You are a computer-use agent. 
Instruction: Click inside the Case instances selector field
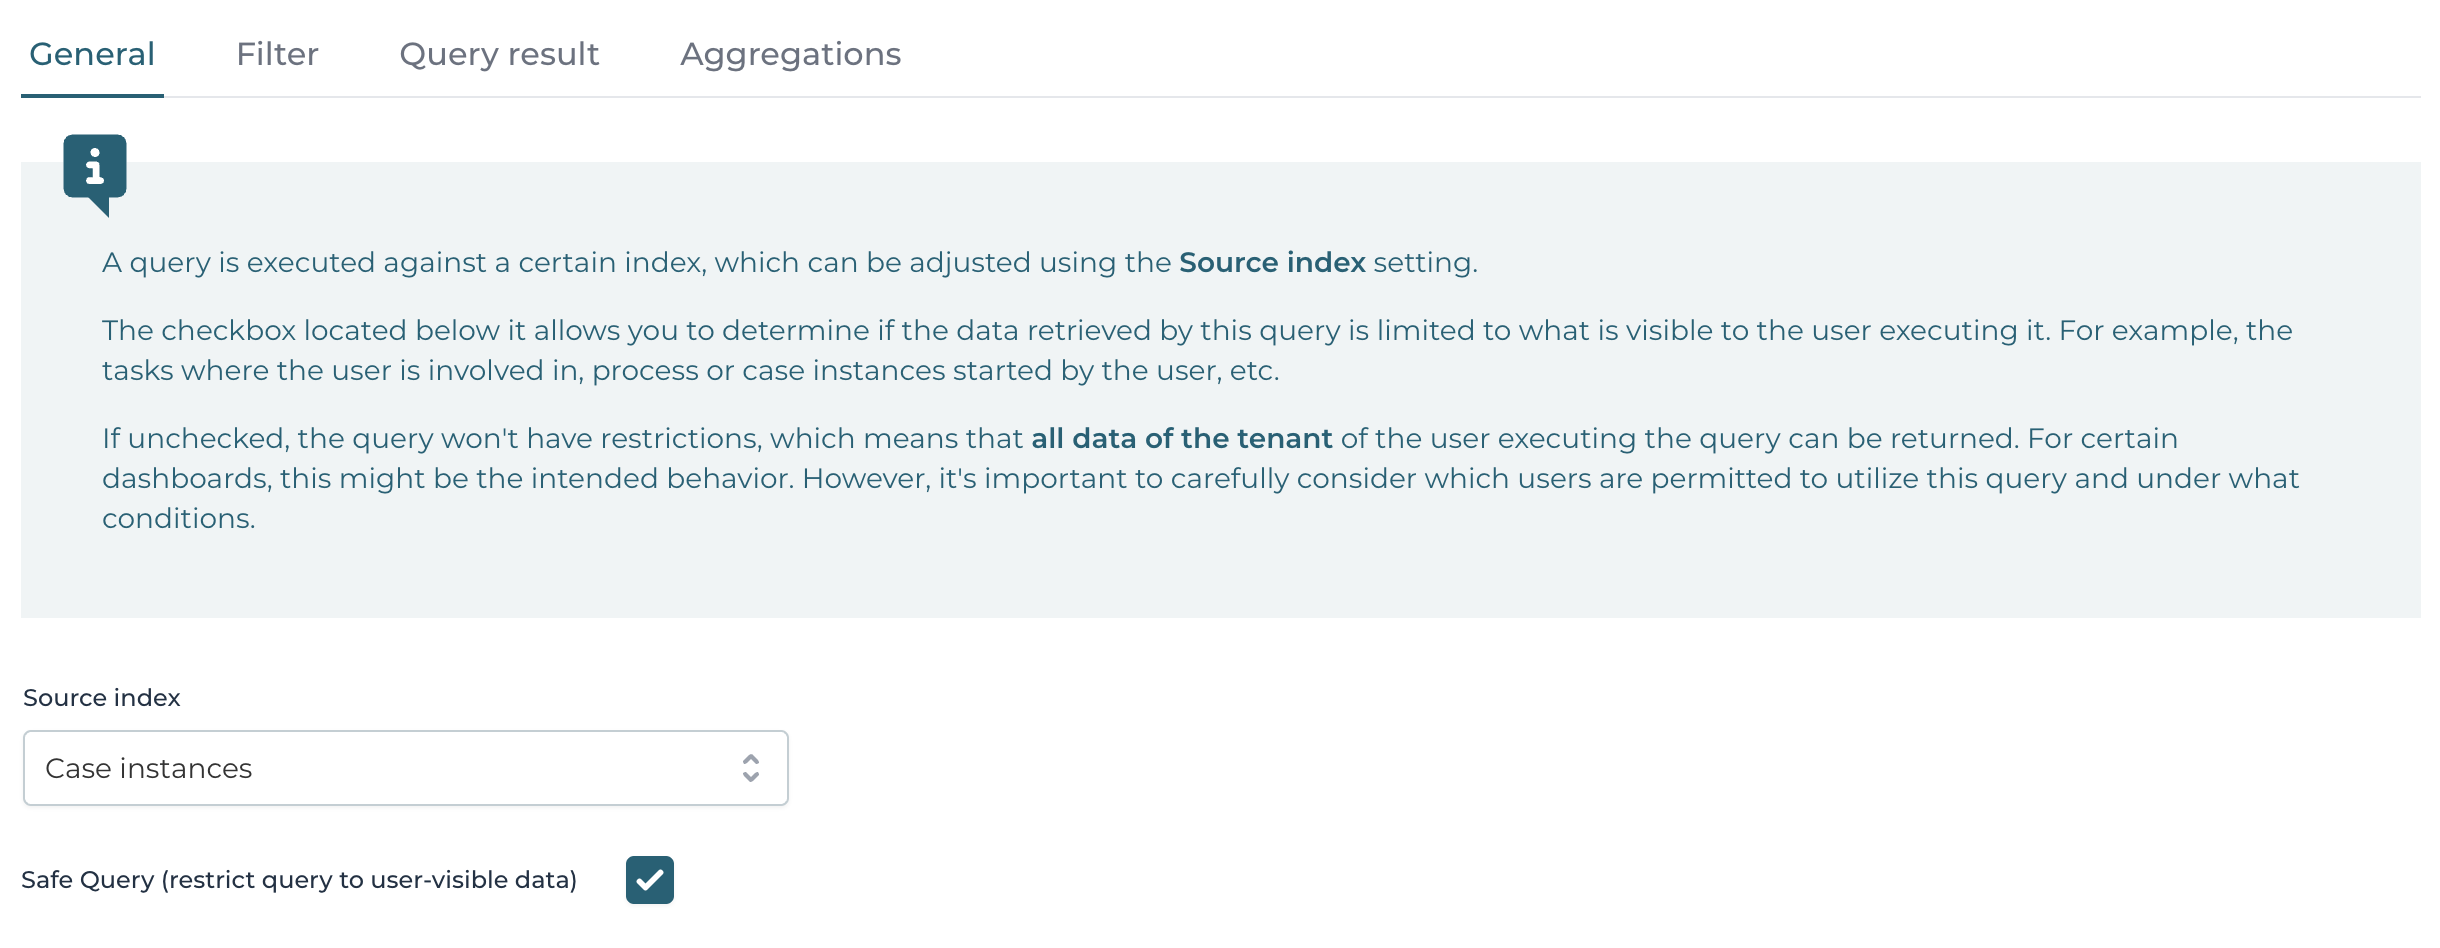[x=300, y=768]
